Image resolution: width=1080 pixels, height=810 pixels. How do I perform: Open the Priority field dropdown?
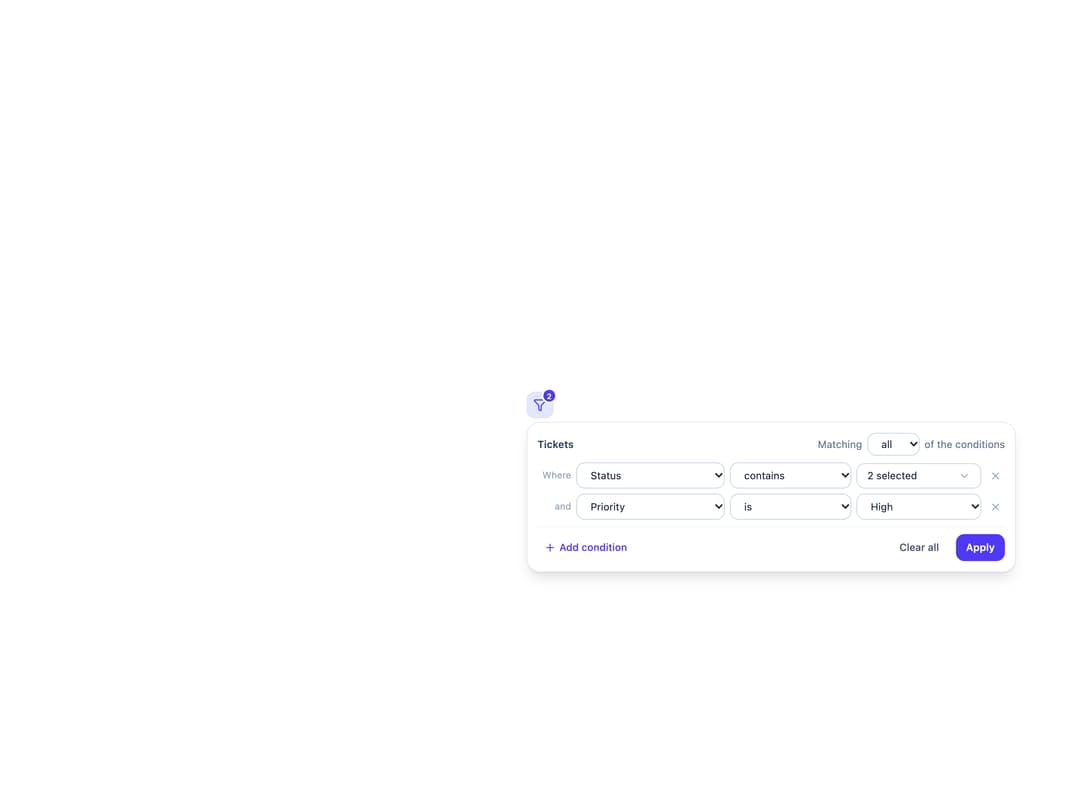(x=650, y=506)
